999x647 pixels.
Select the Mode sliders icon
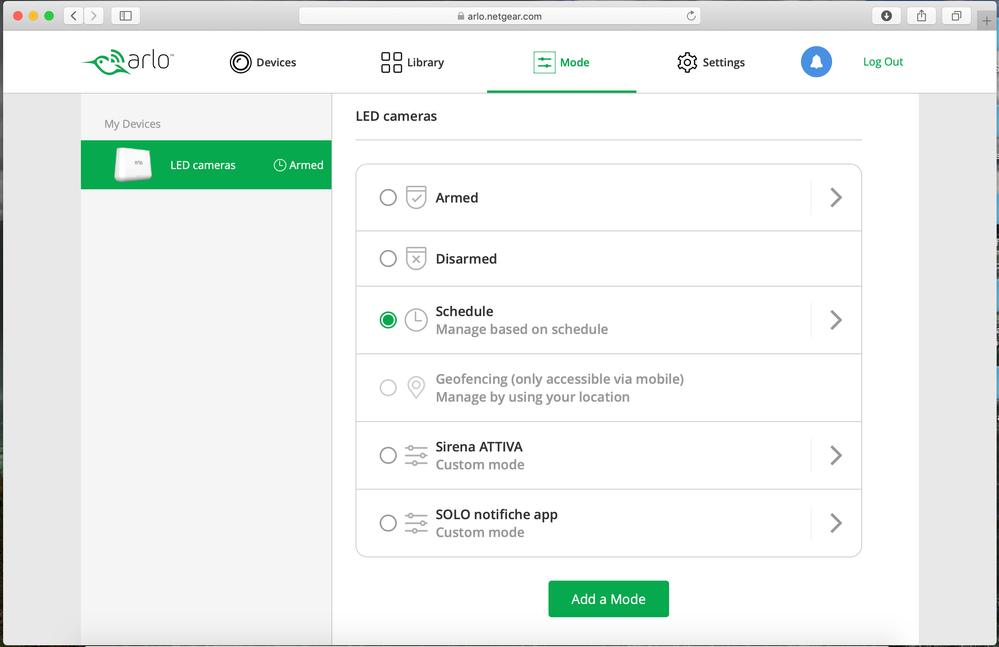pos(544,62)
